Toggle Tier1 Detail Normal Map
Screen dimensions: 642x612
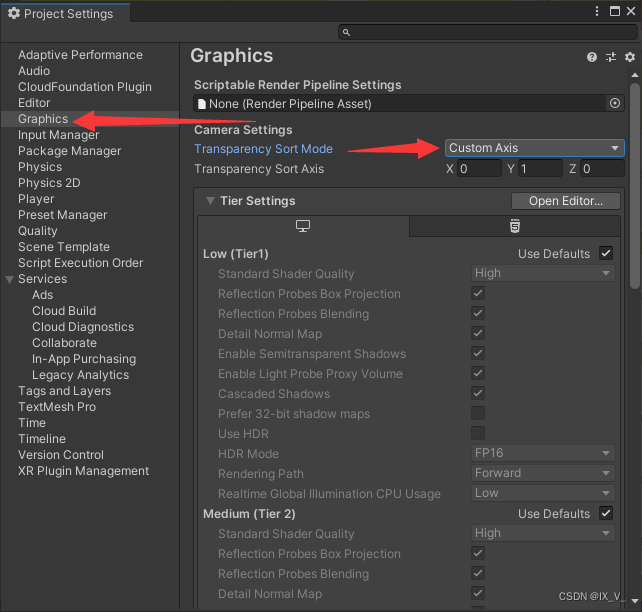[x=478, y=333]
